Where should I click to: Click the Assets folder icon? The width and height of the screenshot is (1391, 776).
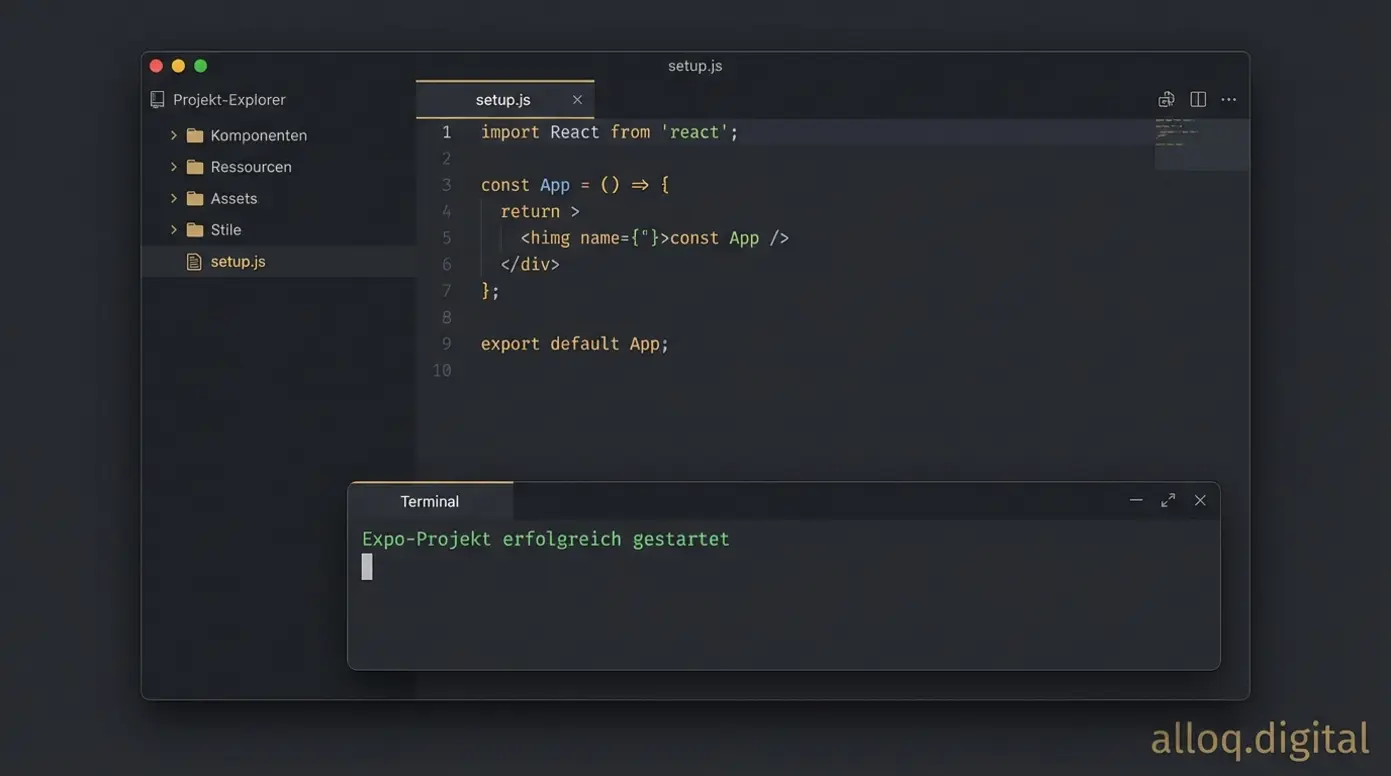pos(194,197)
